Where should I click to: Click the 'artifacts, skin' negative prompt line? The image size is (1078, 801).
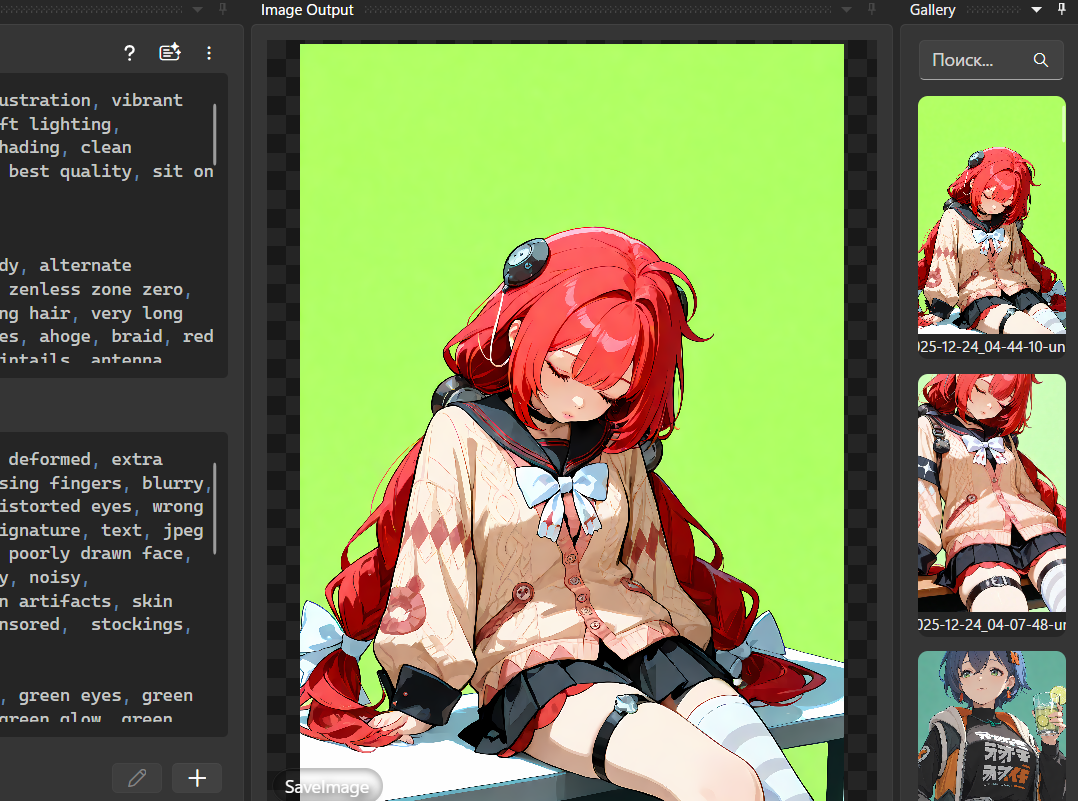coord(96,601)
